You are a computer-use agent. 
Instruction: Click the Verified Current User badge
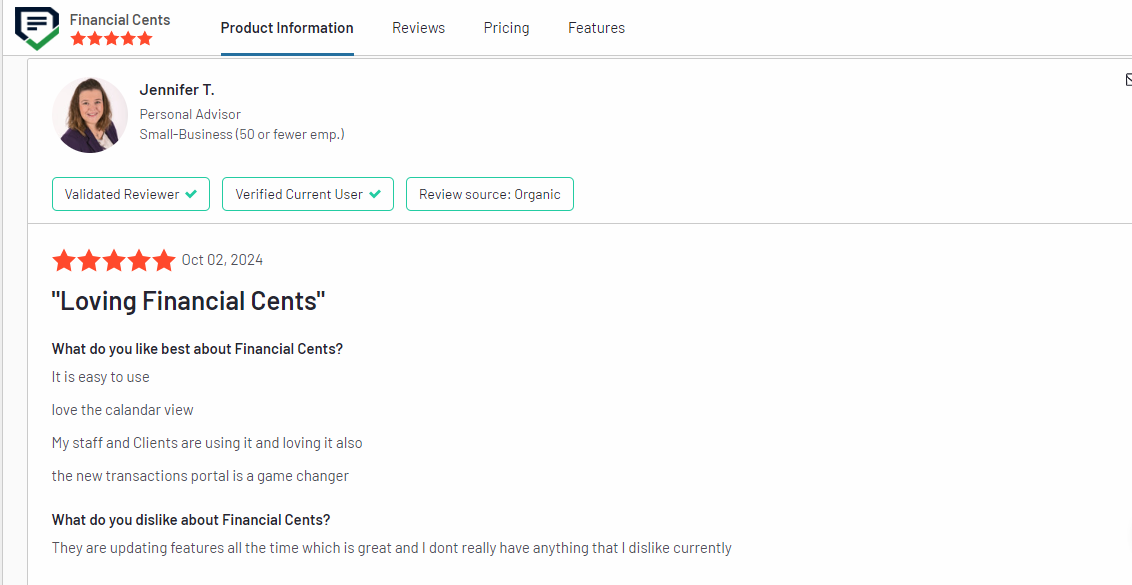point(308,194)
